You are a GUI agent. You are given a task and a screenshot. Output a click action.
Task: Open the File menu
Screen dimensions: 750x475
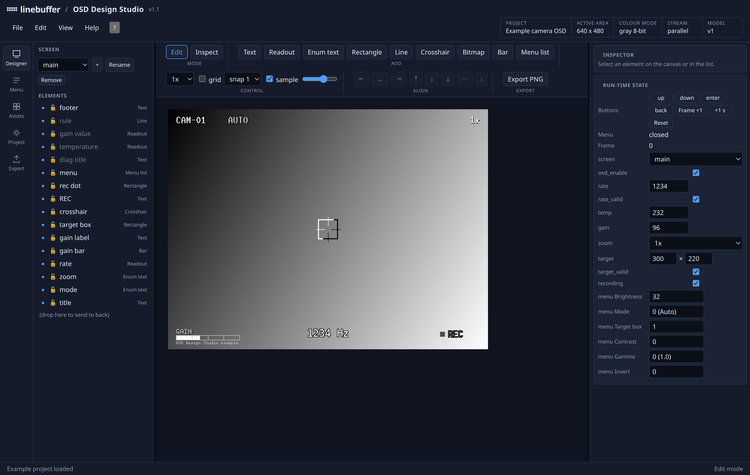coord(18,28)
